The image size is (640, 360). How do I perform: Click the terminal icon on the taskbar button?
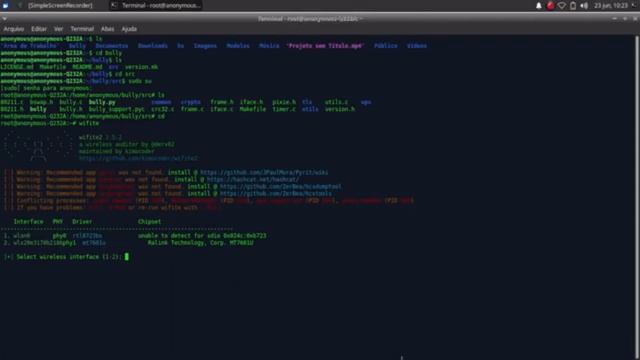tap(114, 5)
